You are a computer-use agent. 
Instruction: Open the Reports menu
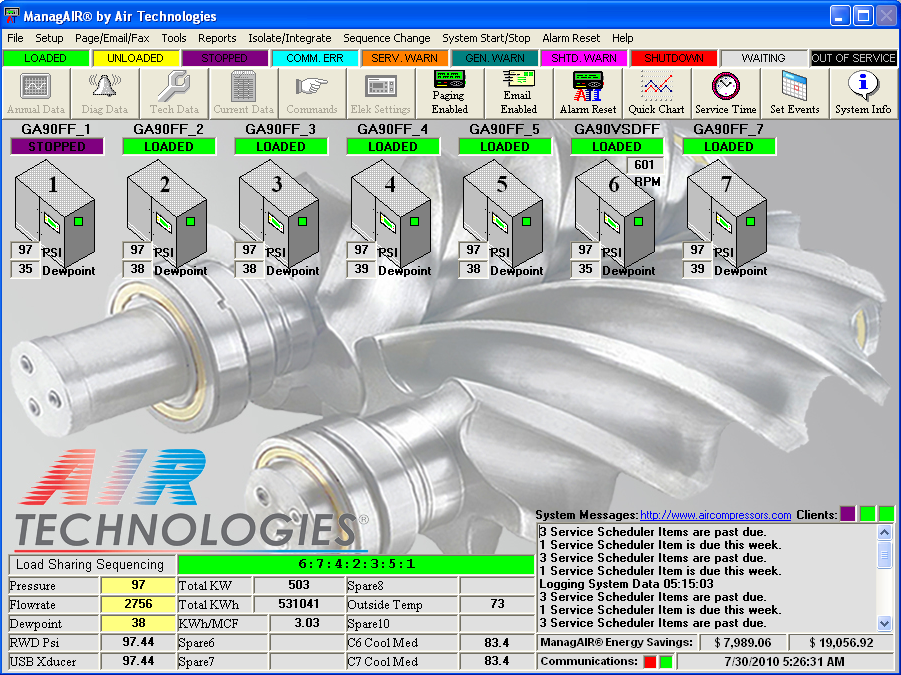click(217, 38)
